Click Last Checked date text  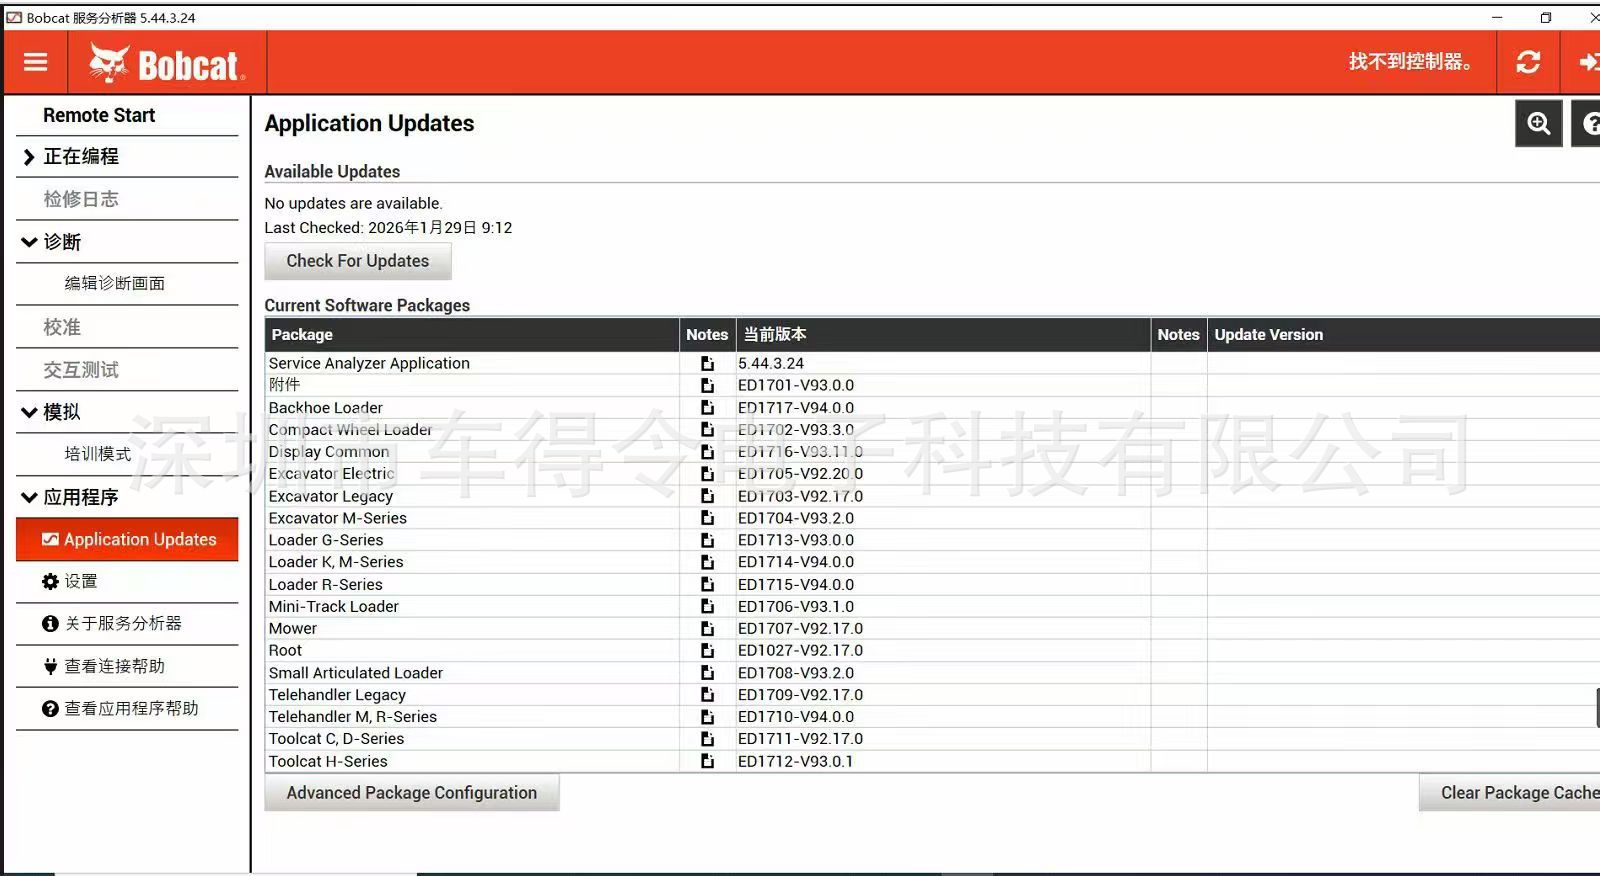pos(388,228)
